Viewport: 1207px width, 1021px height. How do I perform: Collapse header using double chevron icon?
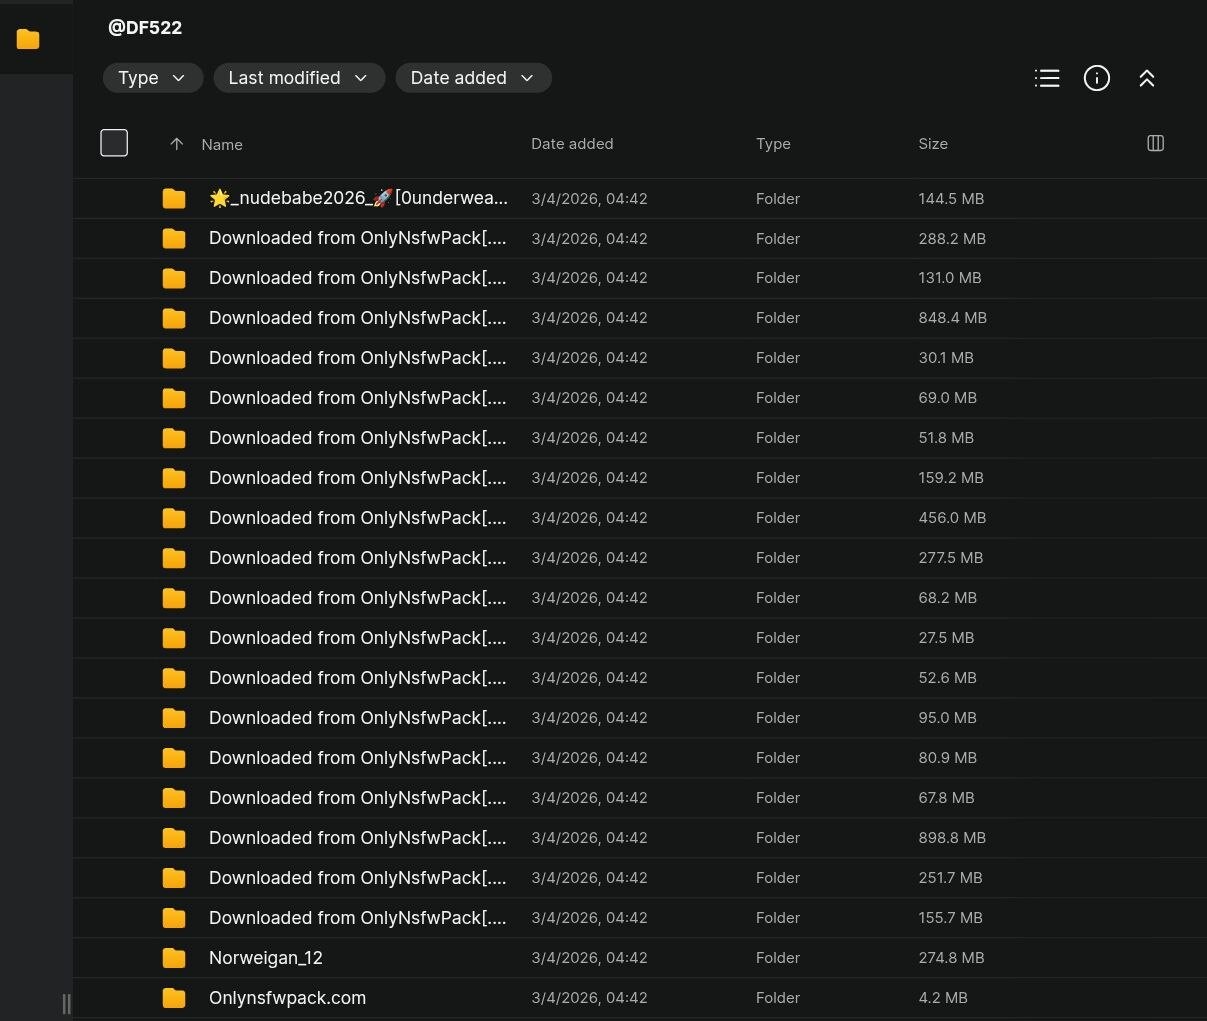(x=1147, y=78)
